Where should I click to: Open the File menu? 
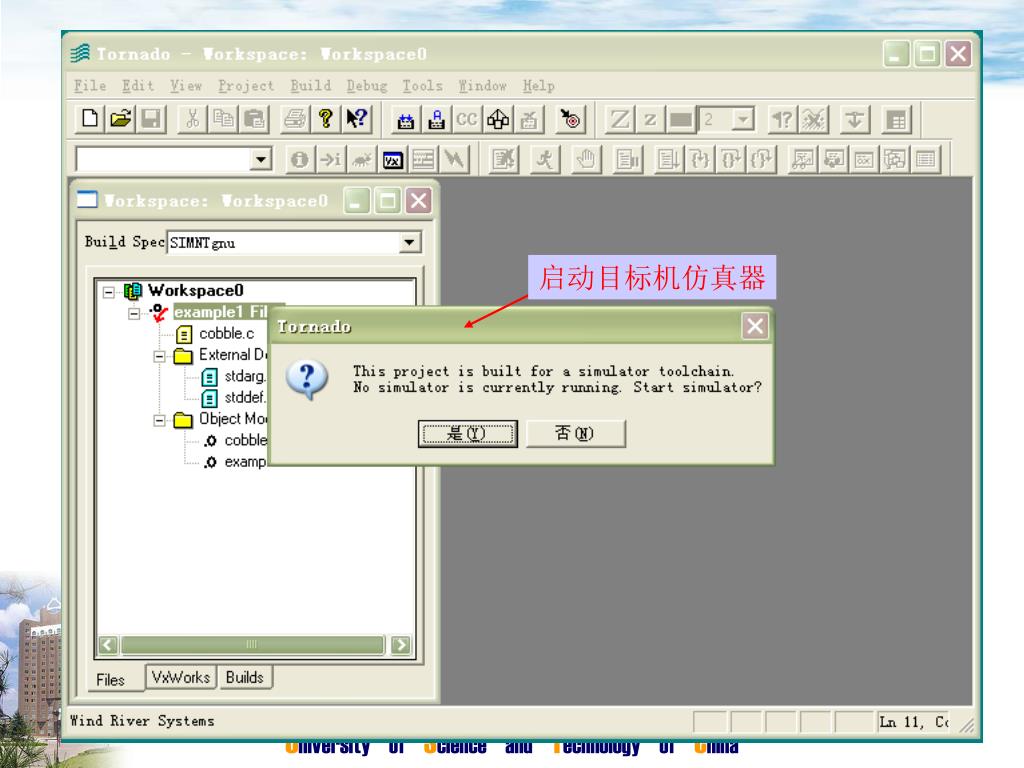pos(89,86)
